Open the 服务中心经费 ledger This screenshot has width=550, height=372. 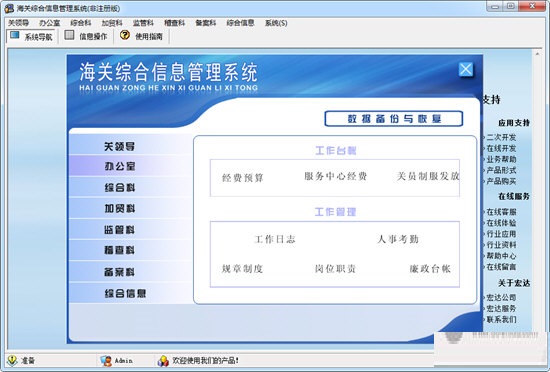tap(336, 176)
